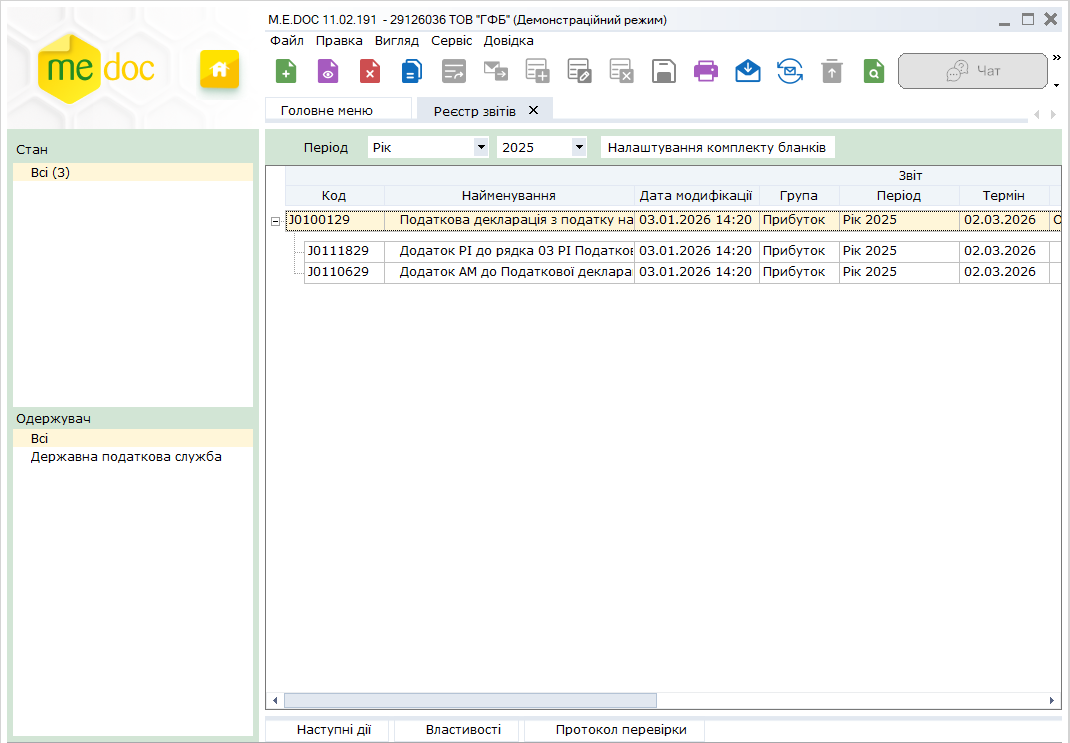Click Налаштування комплекту бланків button
The image size is (1070, 743).
[717, 147]
